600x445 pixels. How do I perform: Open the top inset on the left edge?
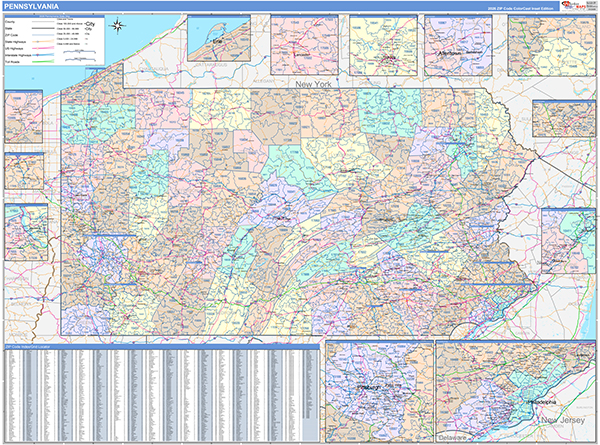(x=23, y=117)
